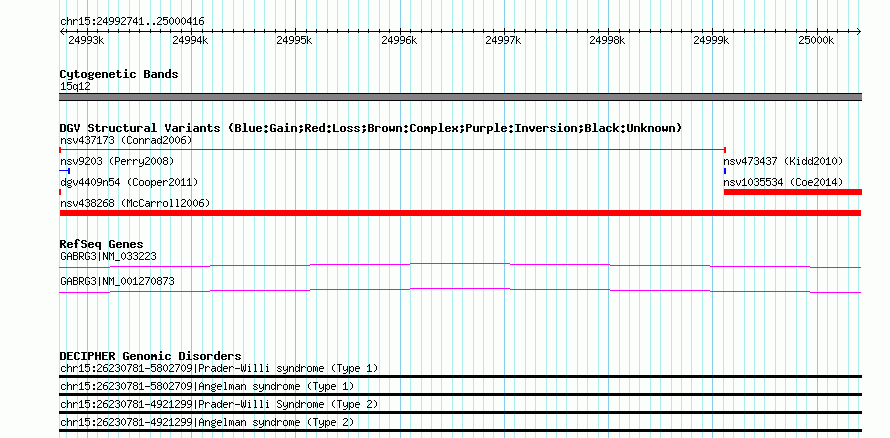
Task: Select Prader-Willi Syndrome (Type 2) entry
Action: click(219, 405)
